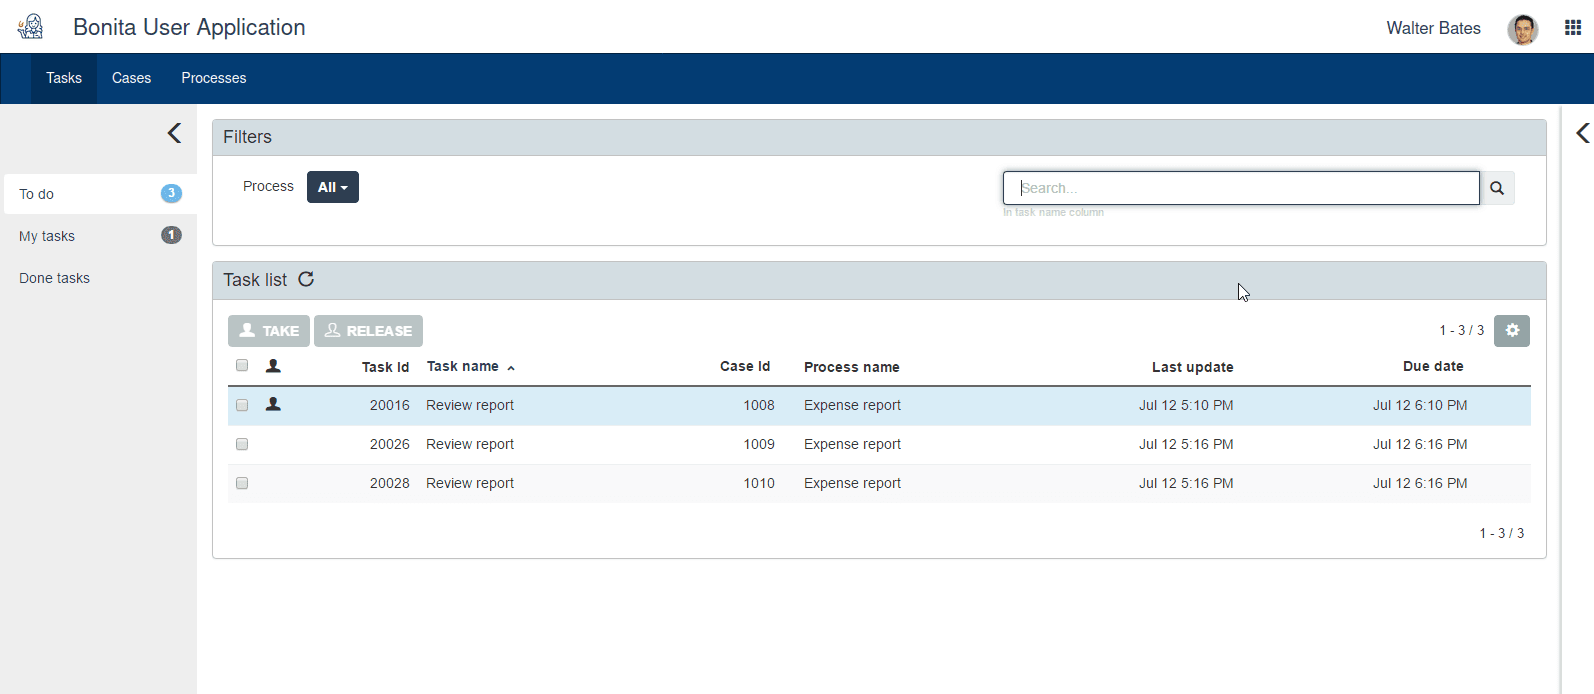Collapse the left sidebar panel
1594x694 pixels.
pyautogui.click(x=174, y=133)
